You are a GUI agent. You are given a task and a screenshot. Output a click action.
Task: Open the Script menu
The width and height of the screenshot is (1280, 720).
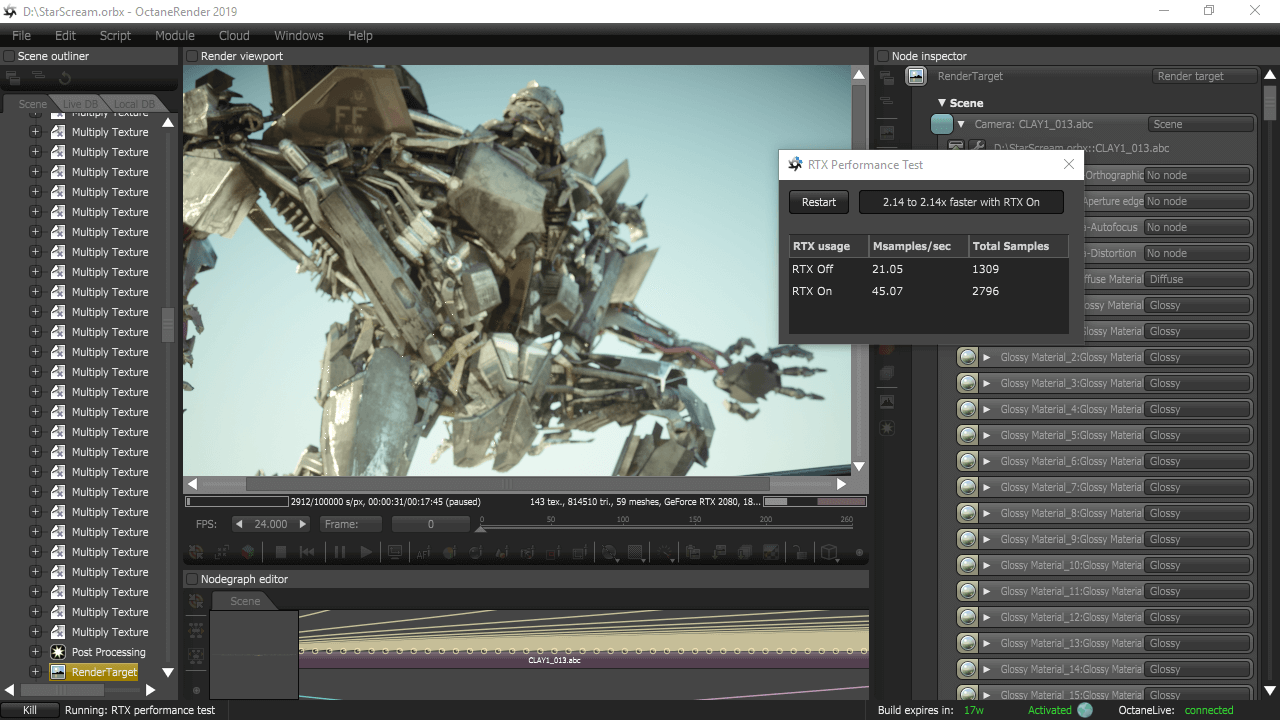(x=115, y=35)
